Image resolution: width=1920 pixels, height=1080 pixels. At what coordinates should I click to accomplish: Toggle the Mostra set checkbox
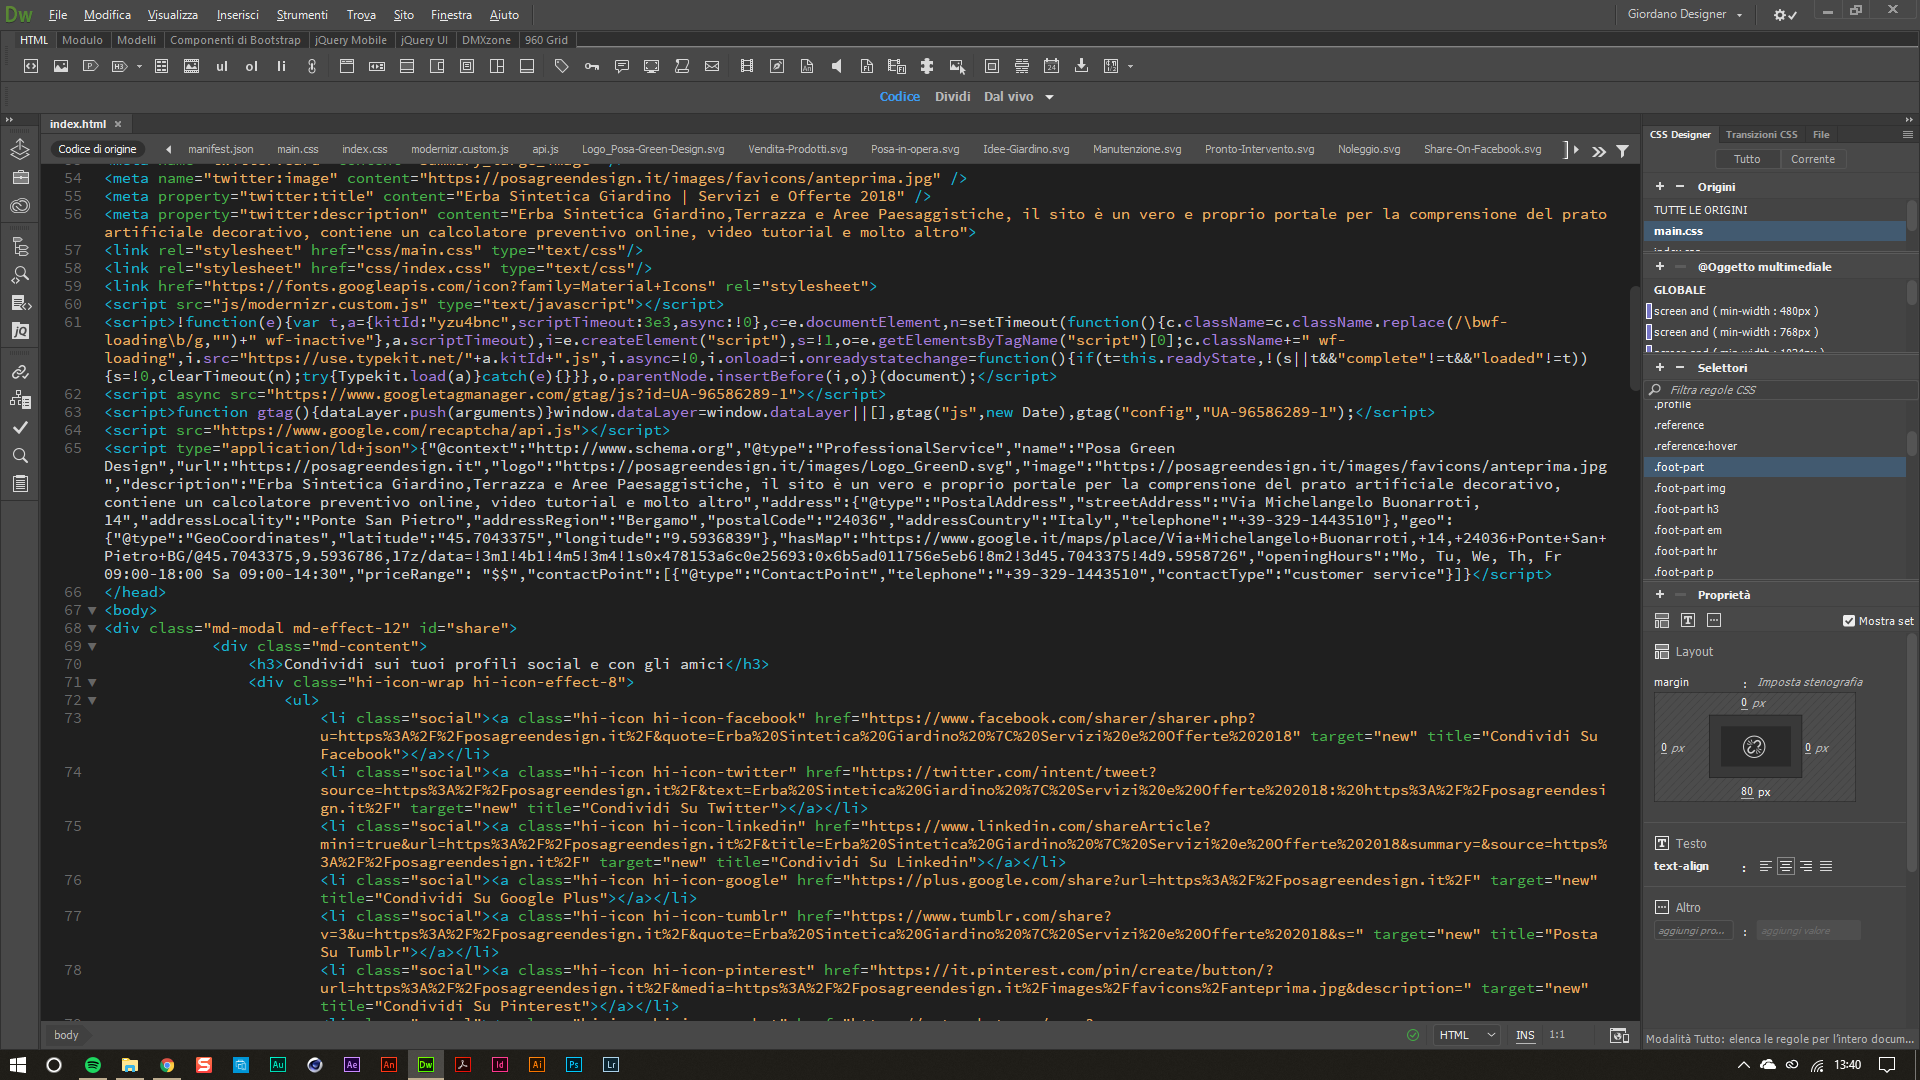point(1849,621)
